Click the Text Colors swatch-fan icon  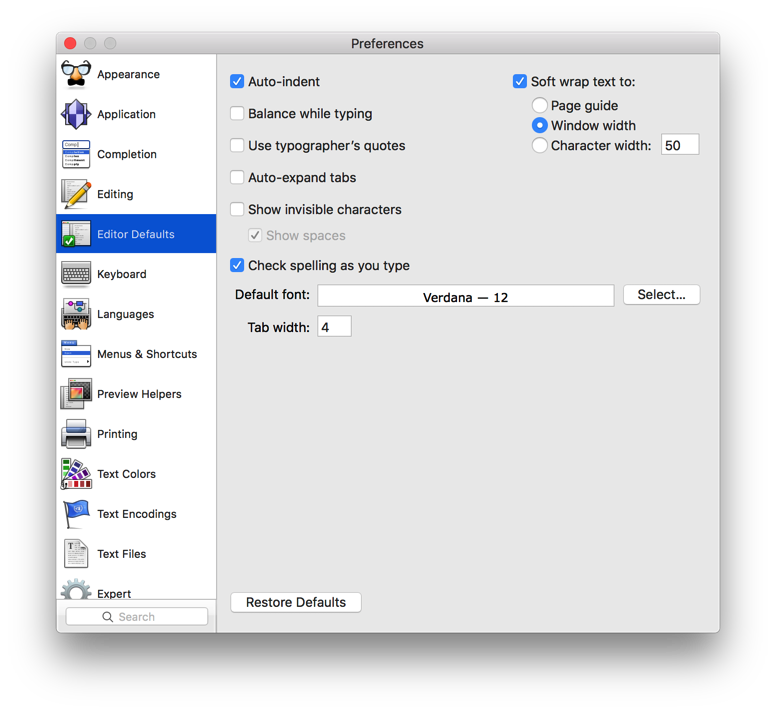point(76,474)
